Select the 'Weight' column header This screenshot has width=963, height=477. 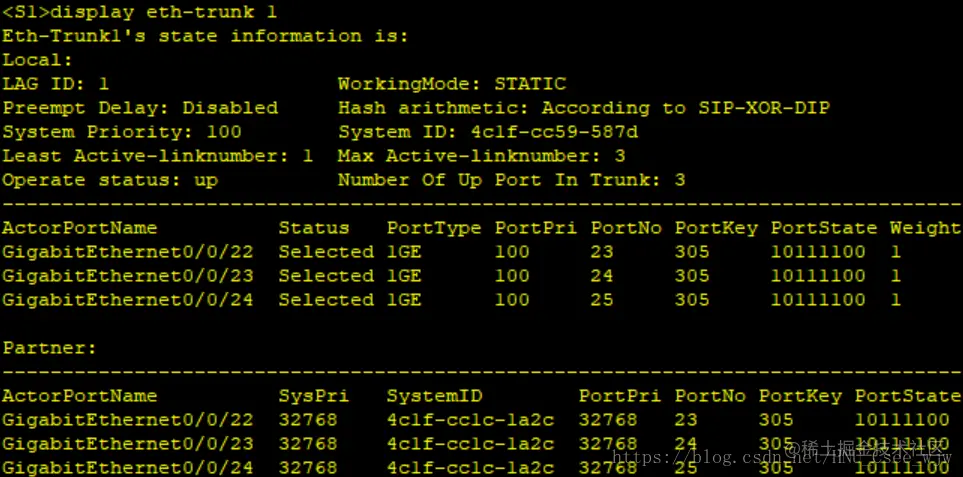[925, 228]
